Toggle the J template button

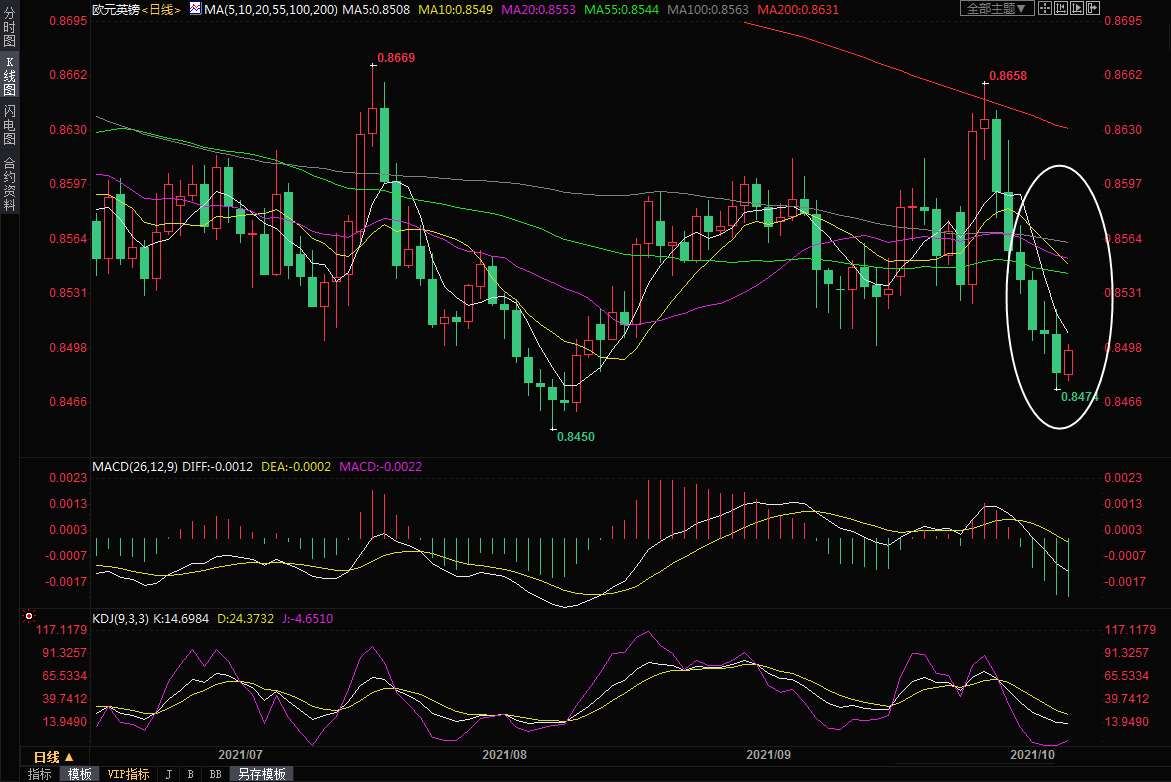click(x=168, y=774)
